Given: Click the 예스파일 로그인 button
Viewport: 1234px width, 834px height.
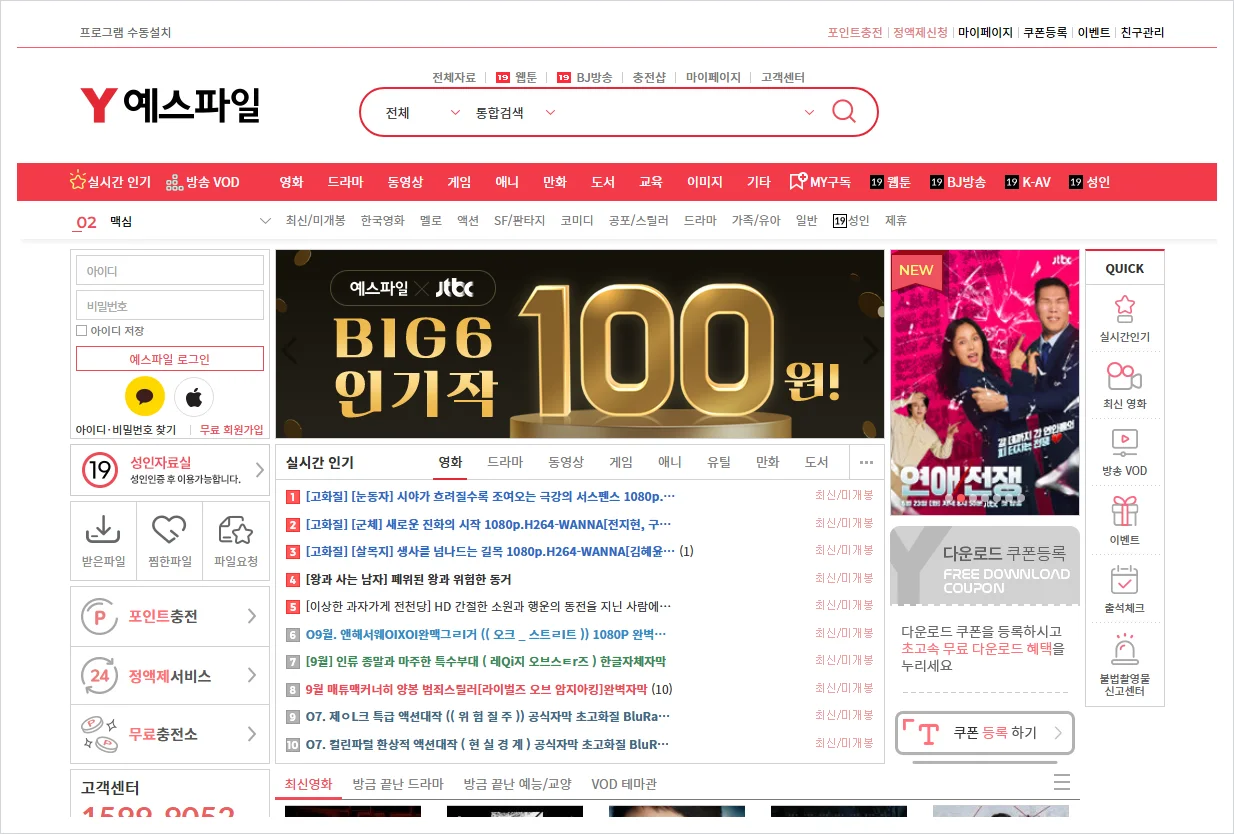Looking at the screenshot, I should click(x=170, y=359).
